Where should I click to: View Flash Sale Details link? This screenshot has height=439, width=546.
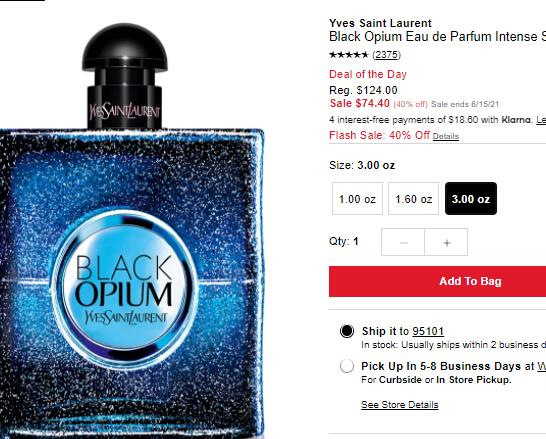point(446,136)
